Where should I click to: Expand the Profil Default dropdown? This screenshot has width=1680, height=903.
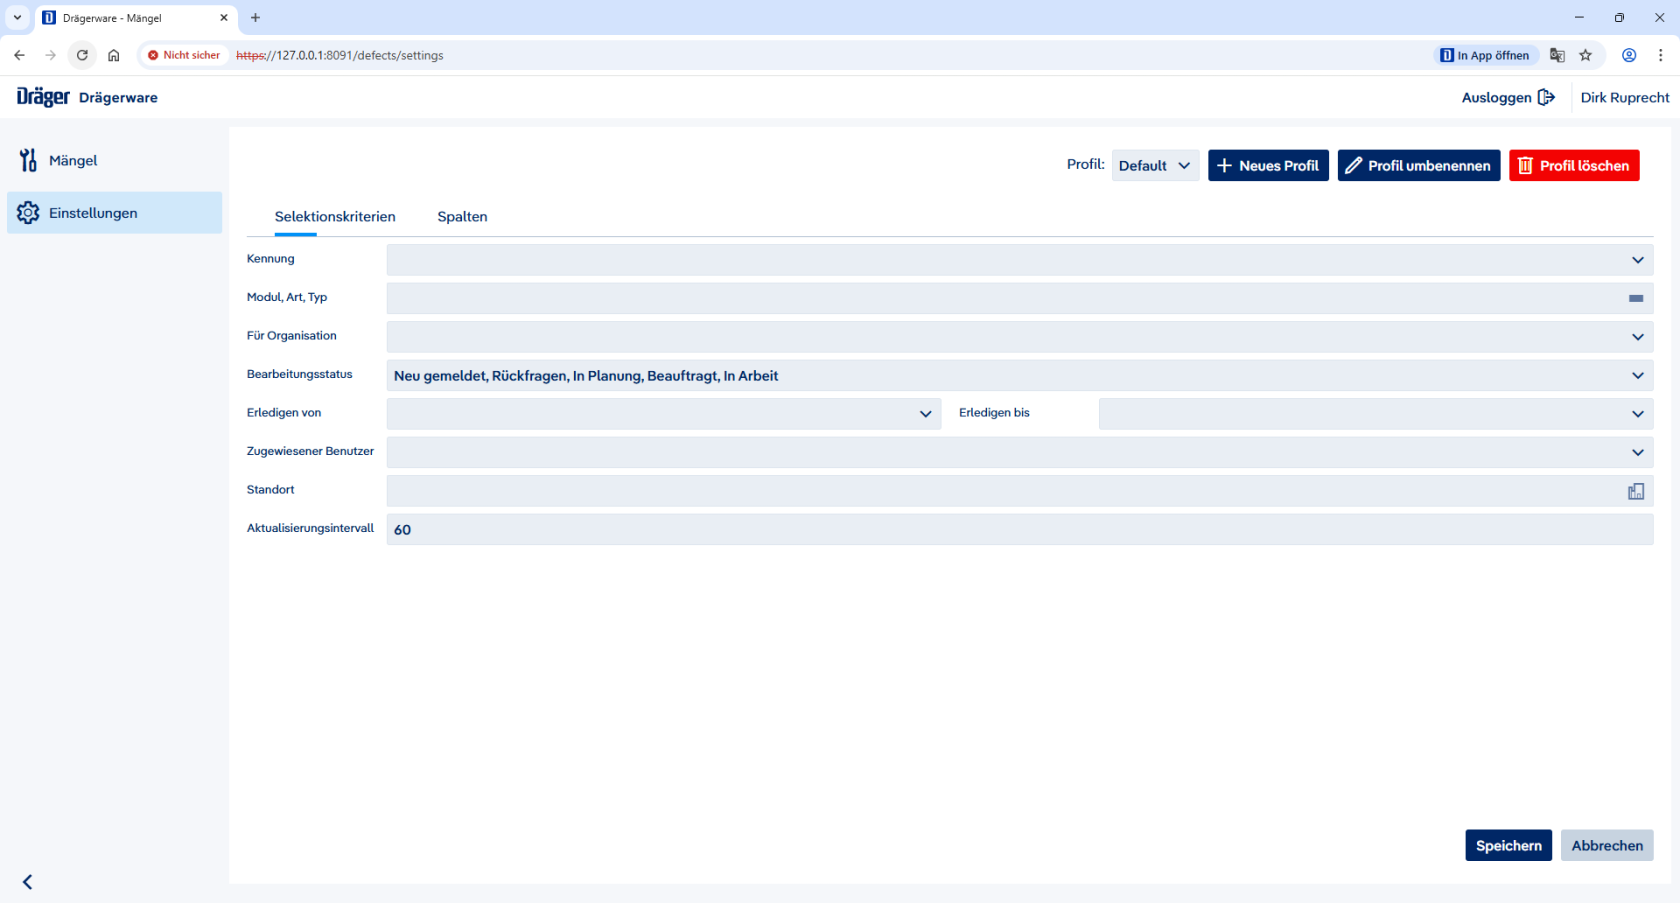pos(1155,166)
